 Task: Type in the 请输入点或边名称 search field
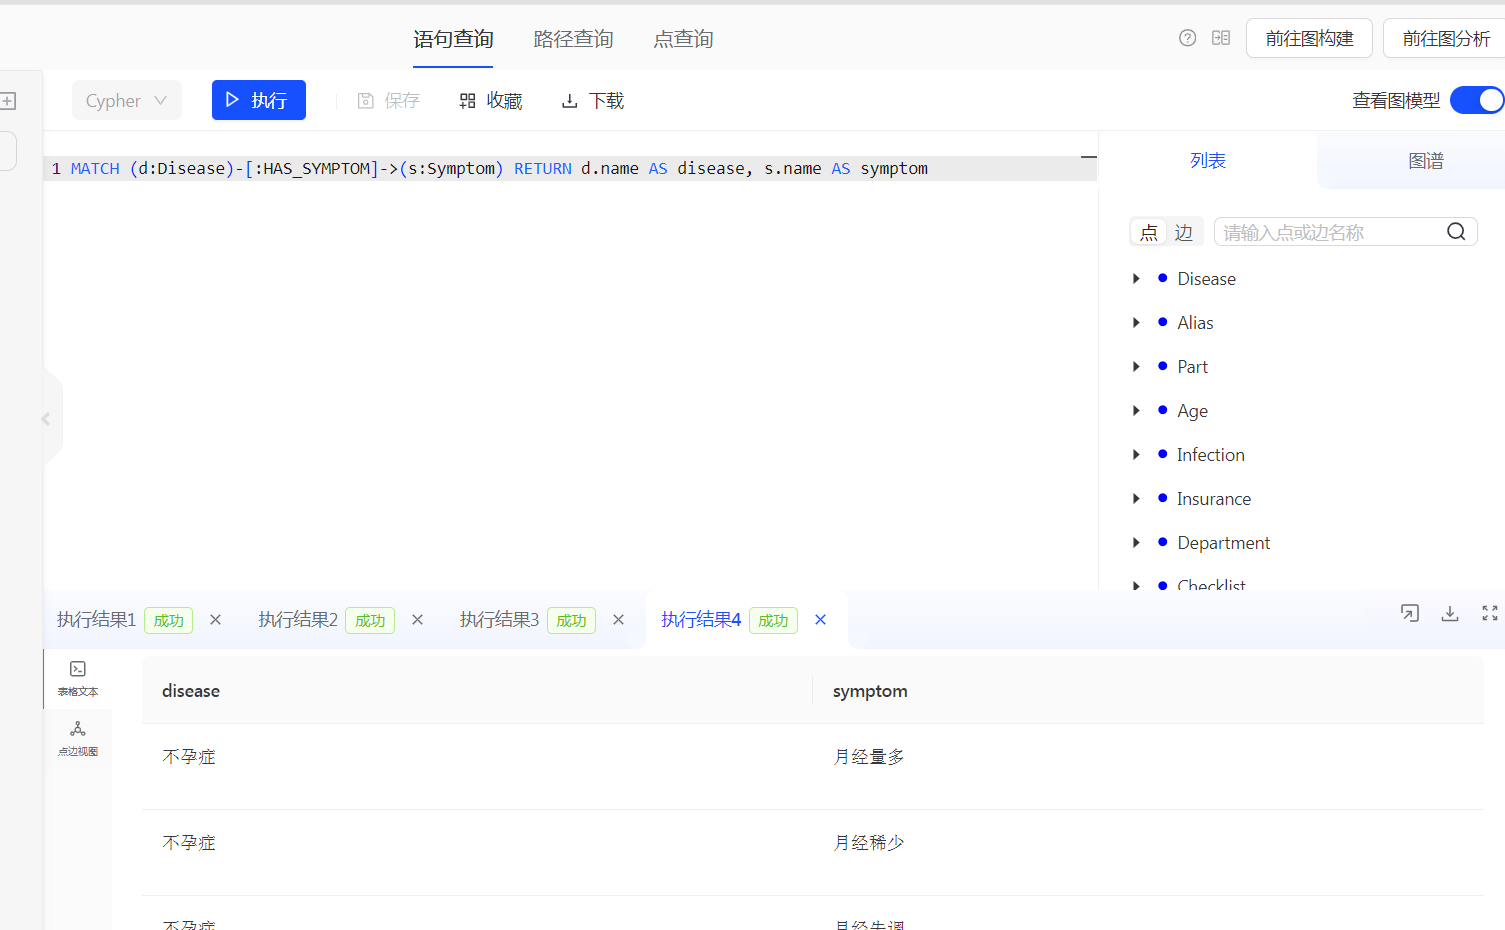point(1320,231)
